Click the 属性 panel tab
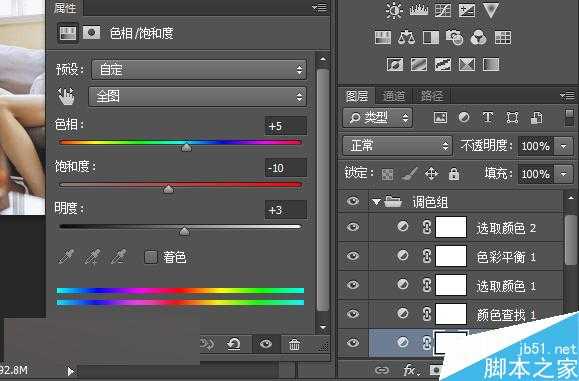Screen dimensions: 579x381 coord(65,8)
